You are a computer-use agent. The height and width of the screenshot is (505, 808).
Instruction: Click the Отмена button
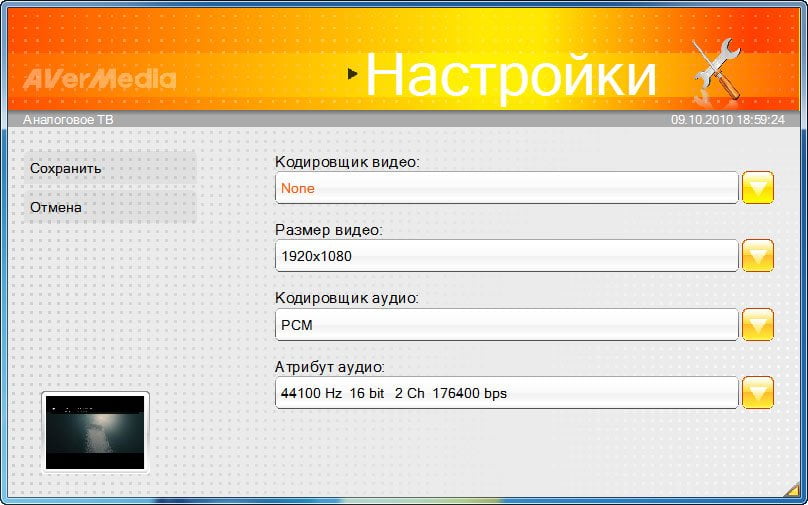(x=110, y=207)
